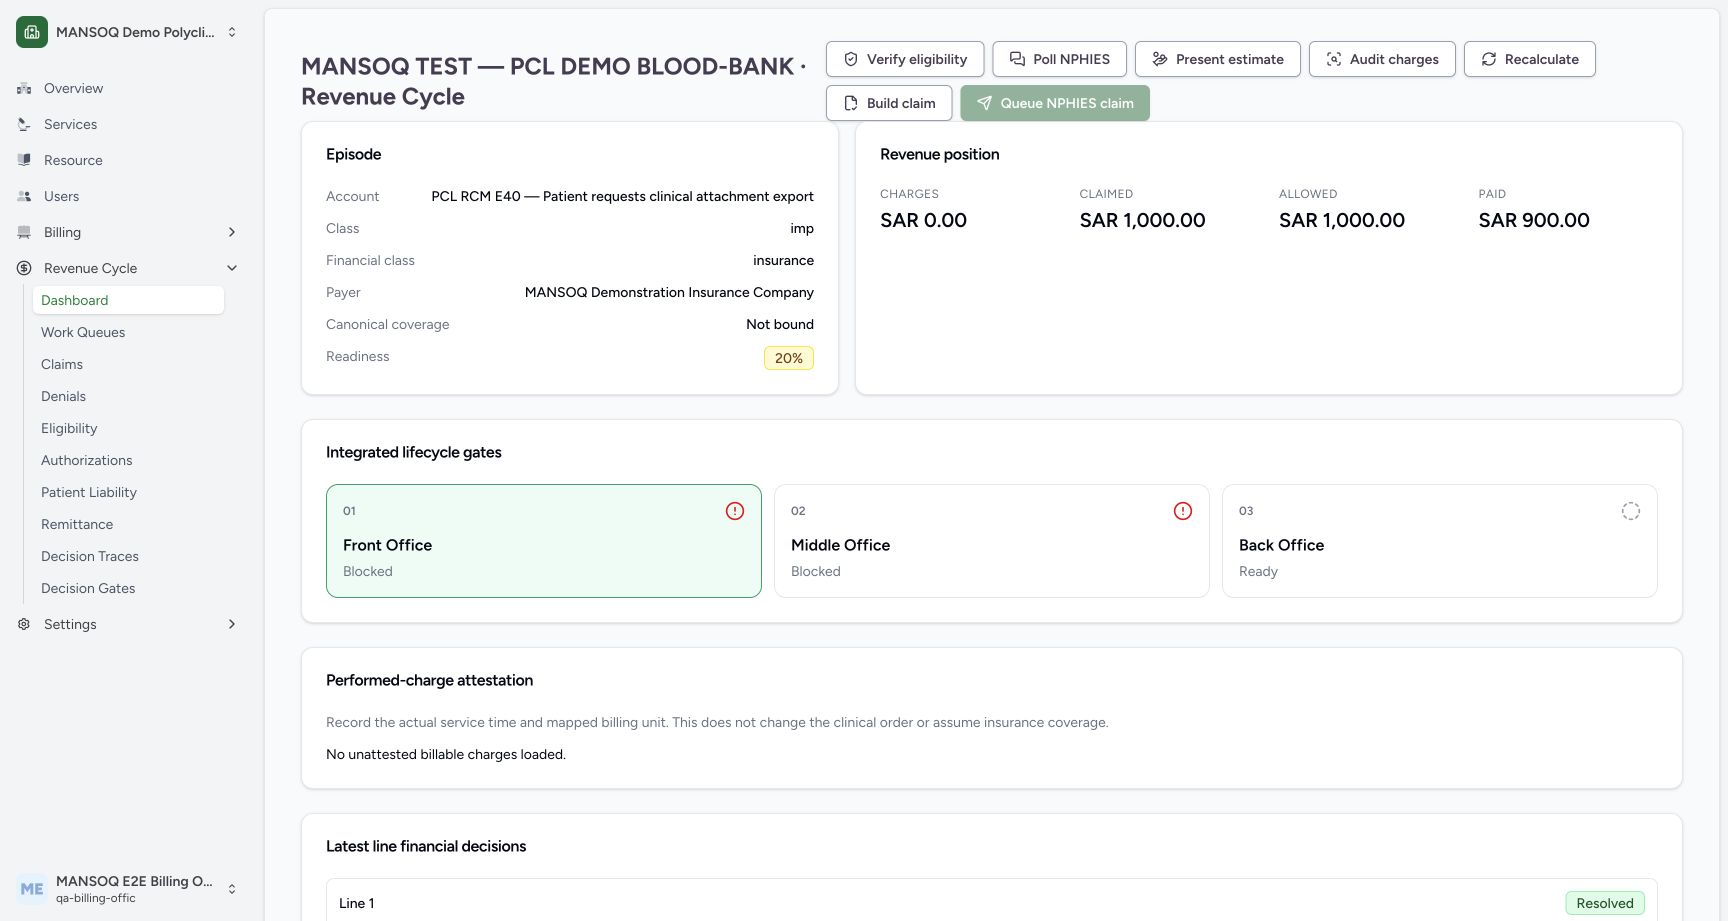The height and width of the screenshot is (921, 1728).
Task: Click the Revenue Cycle dollar icon
Action: pos(24,268)
